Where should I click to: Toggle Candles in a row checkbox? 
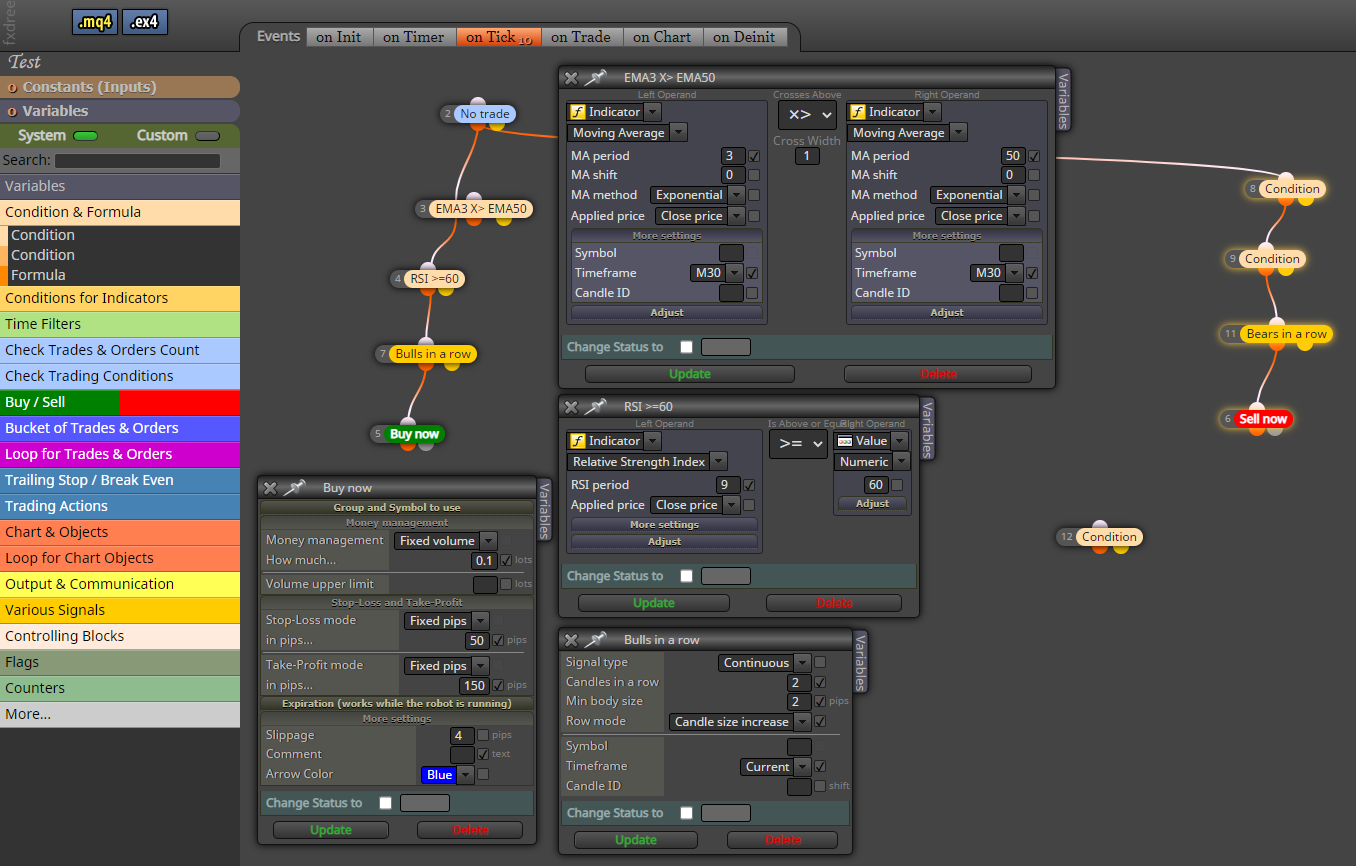coord(820,682)
